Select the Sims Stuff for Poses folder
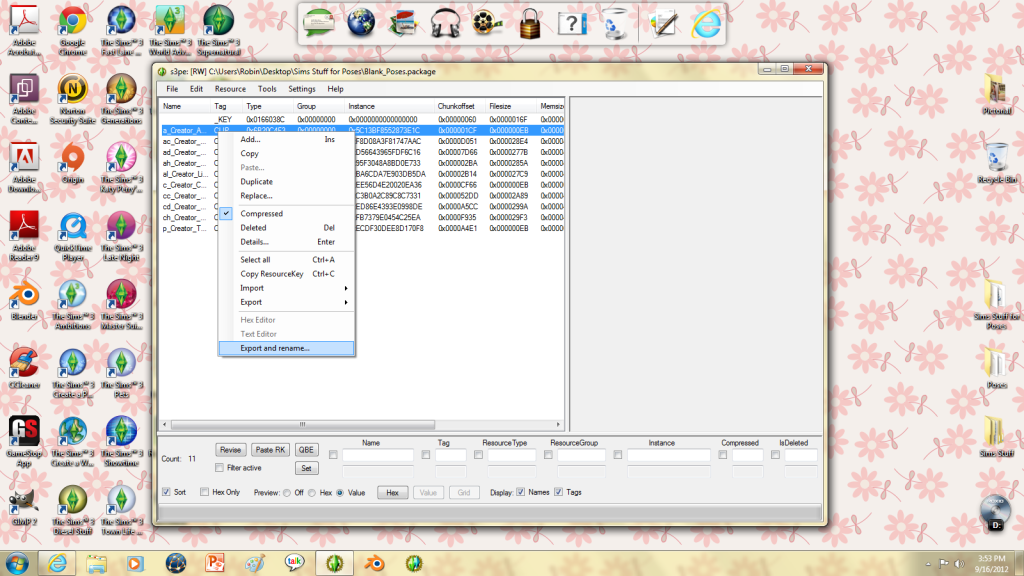This screenshot has width=1024, height=576. [x=997, y=305]
